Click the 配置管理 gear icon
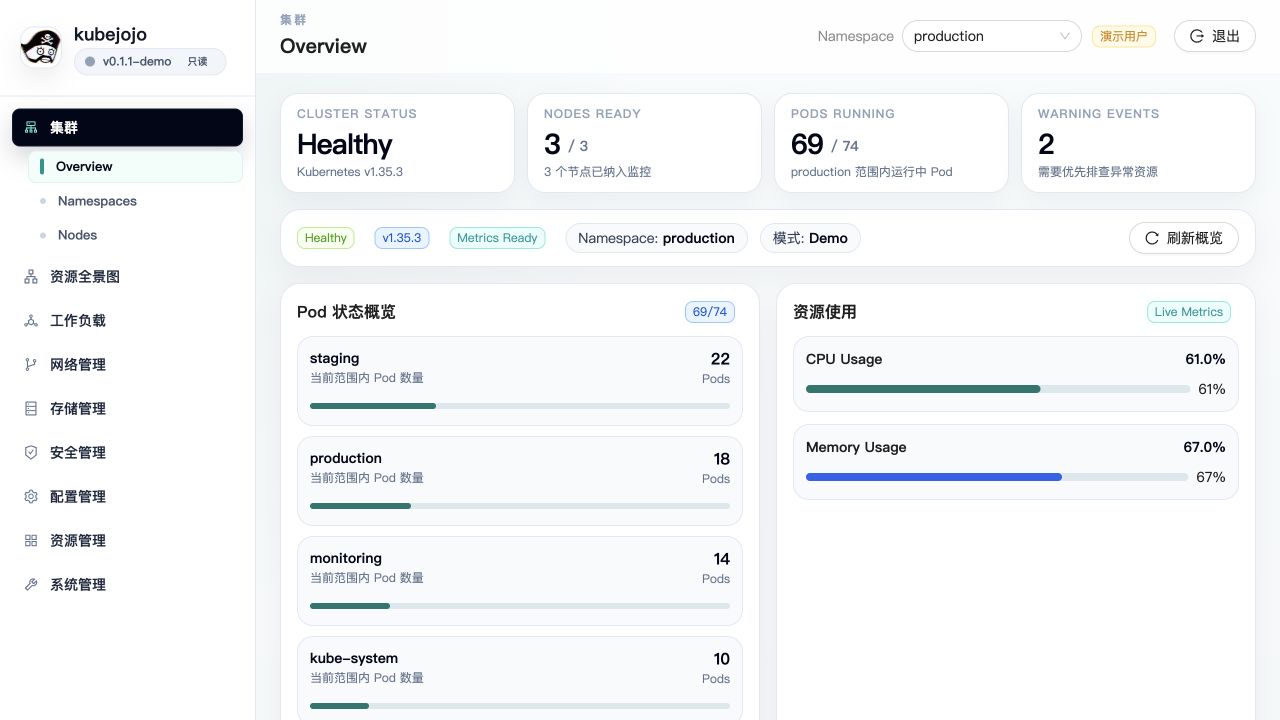Viewport: 1280px width, 720px height. pyautogui.click(x=31, y=497)
